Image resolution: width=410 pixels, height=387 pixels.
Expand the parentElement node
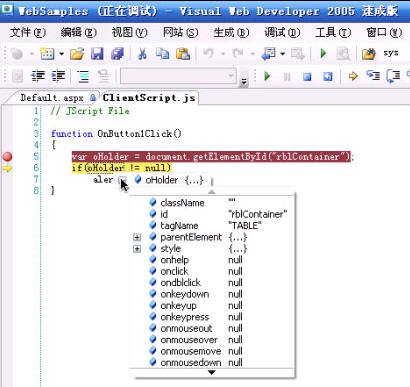(x=137, y=237)
